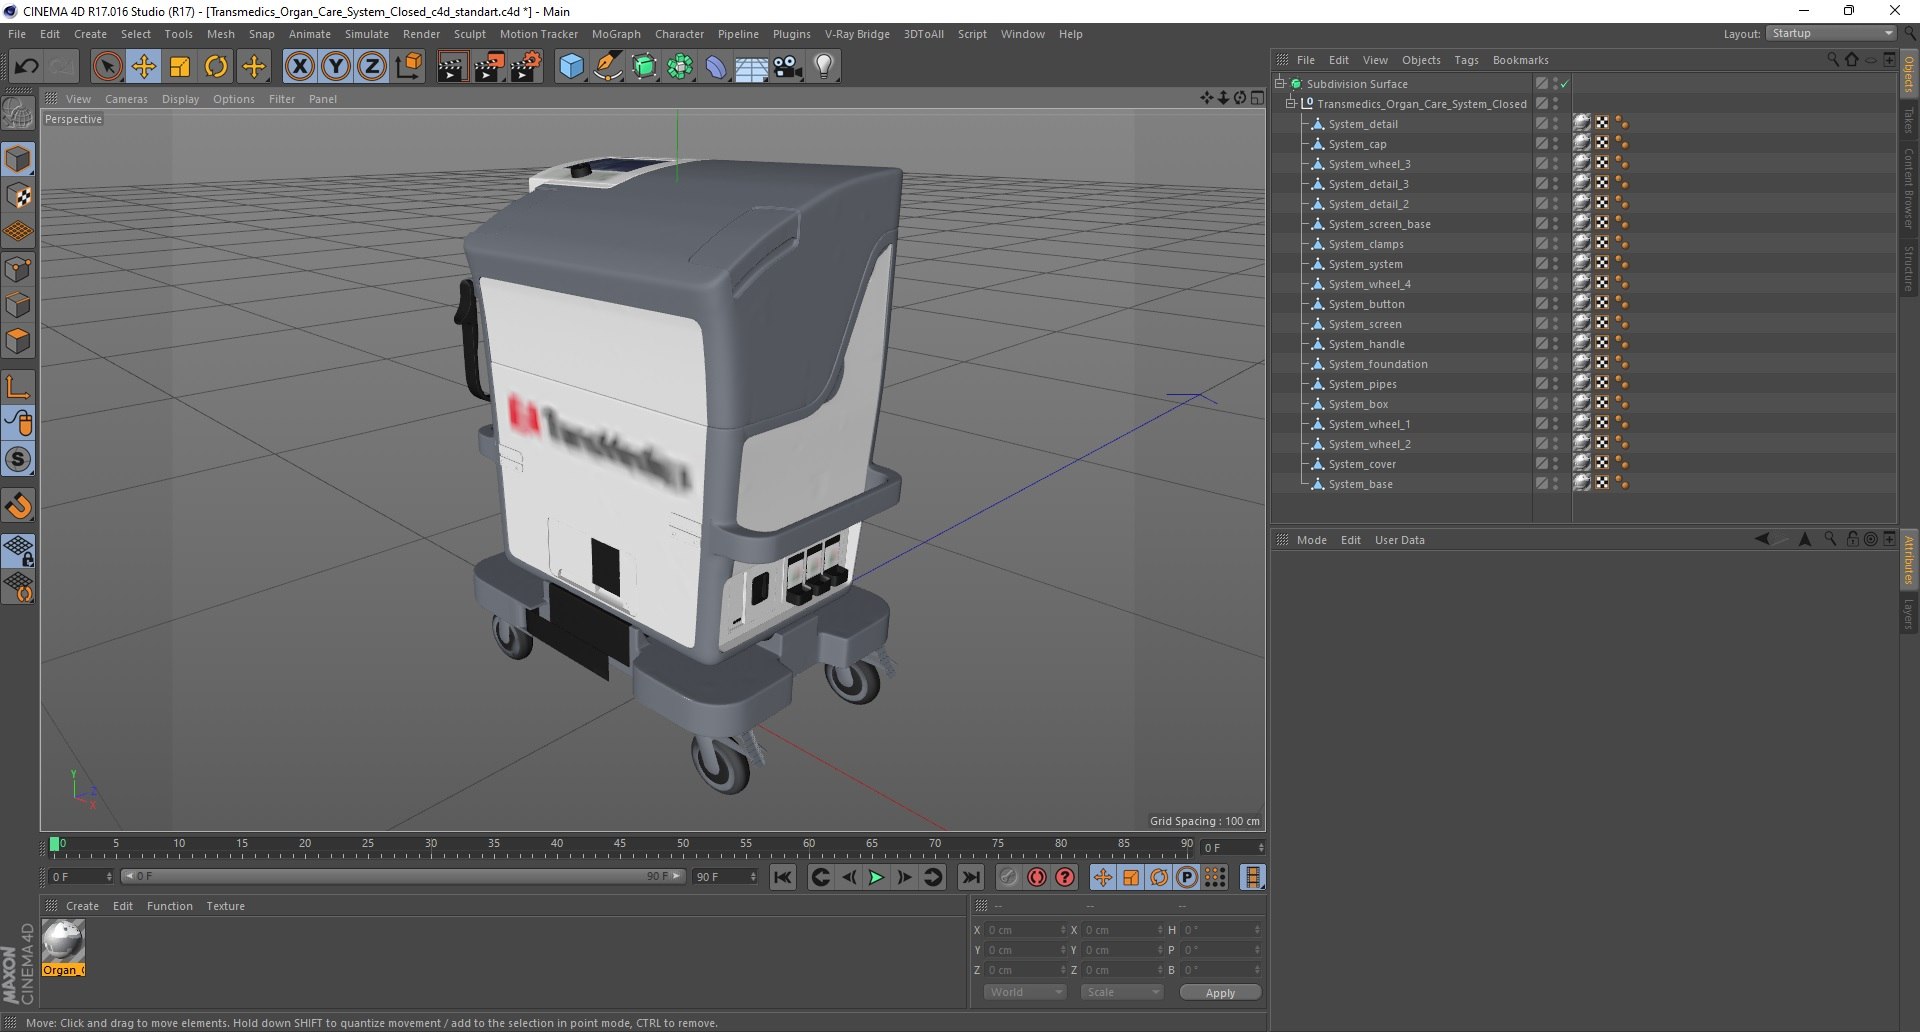1920x1032 pixels.
Task: Add a Cube primitive object
Action: [x=571, y=67]
